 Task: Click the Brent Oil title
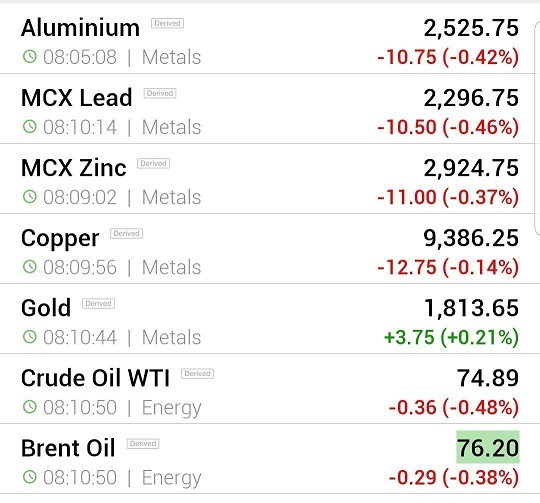[68, 448]
